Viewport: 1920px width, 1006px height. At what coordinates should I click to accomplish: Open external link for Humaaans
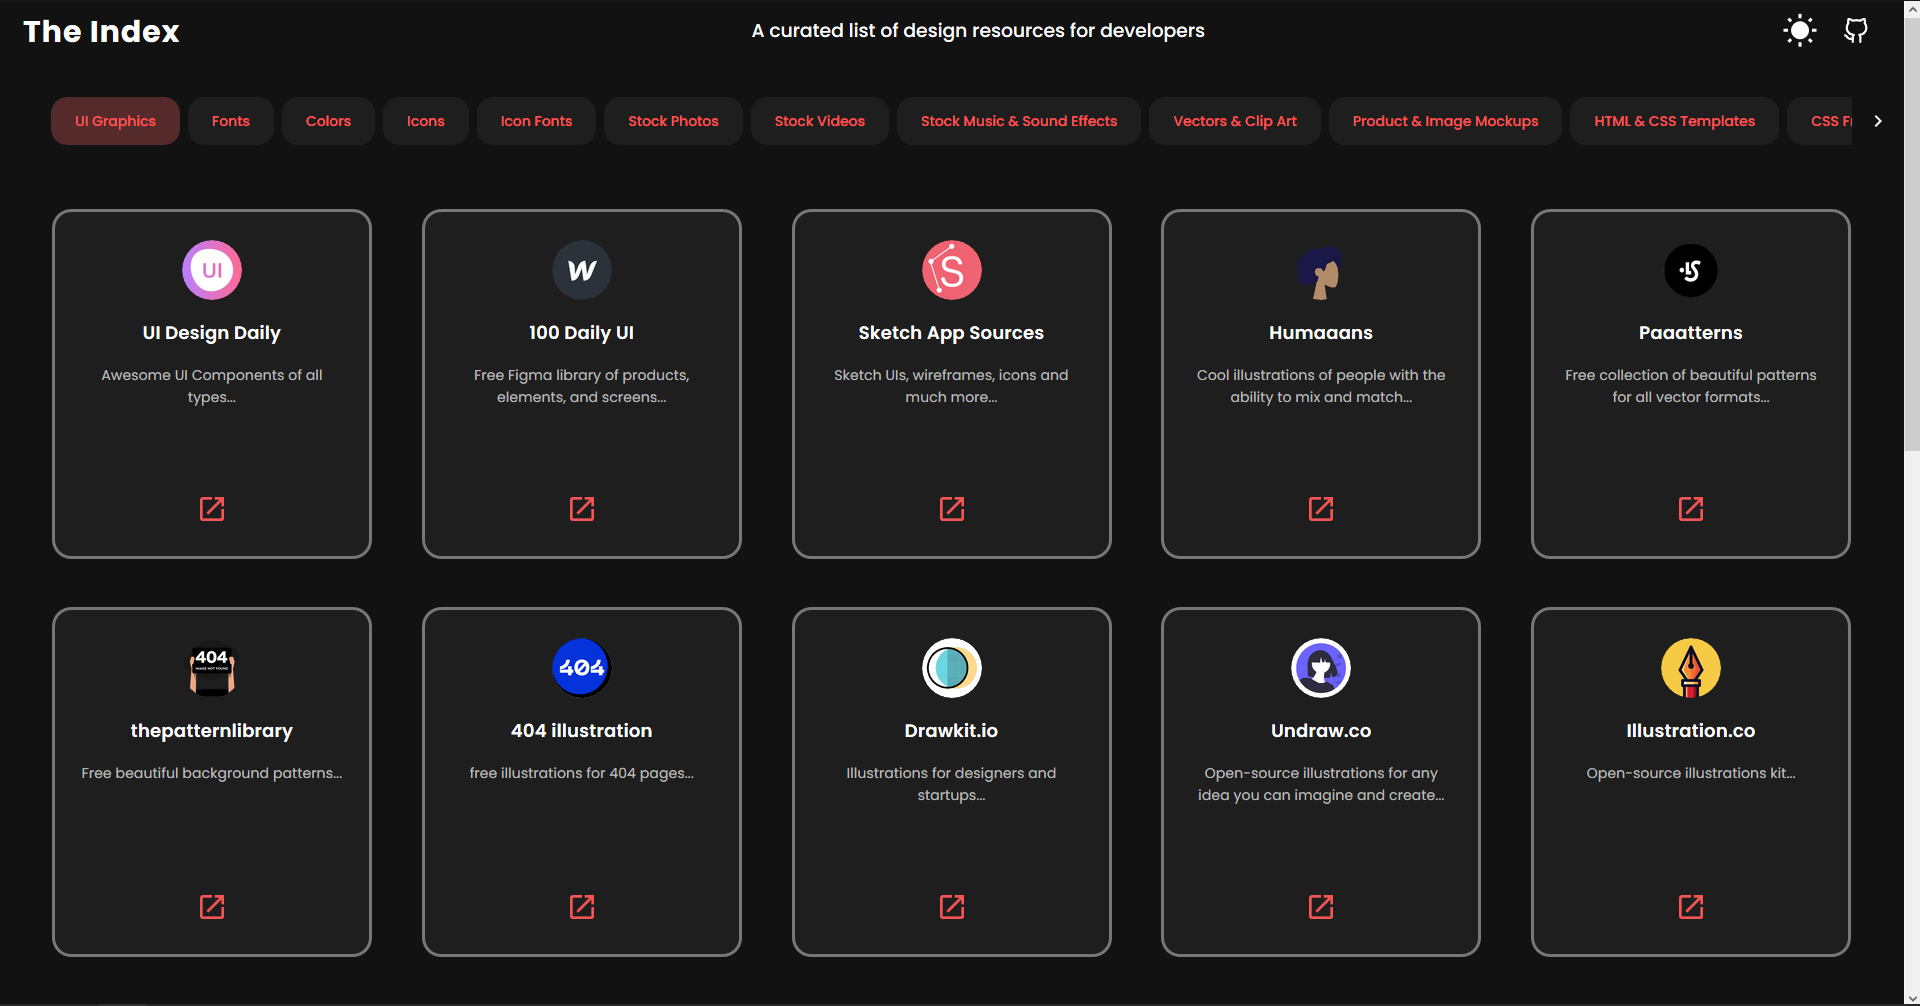[x=1321, y=509]
